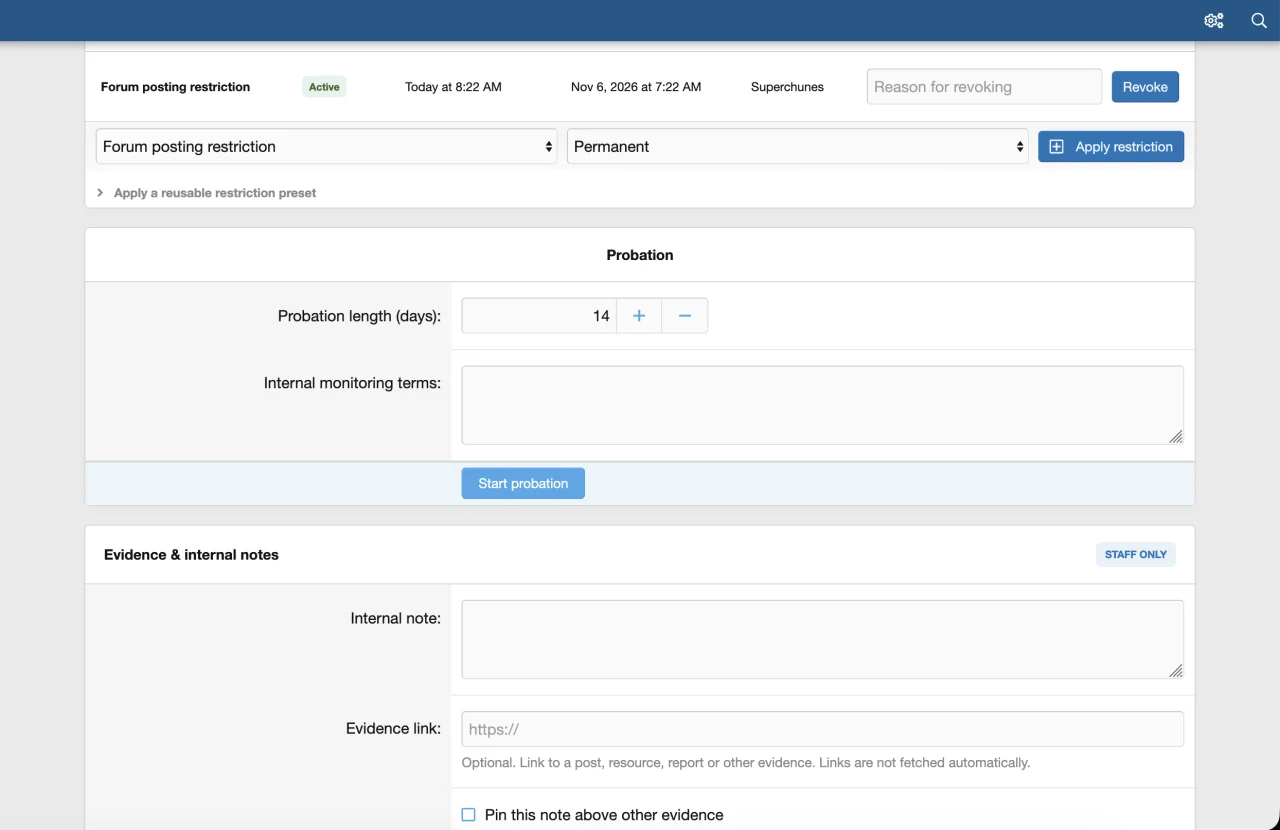The image size is (1280, 830).
Task: Click 'Today at 8:22 AM' start time
Action: (x=453, y=87)
